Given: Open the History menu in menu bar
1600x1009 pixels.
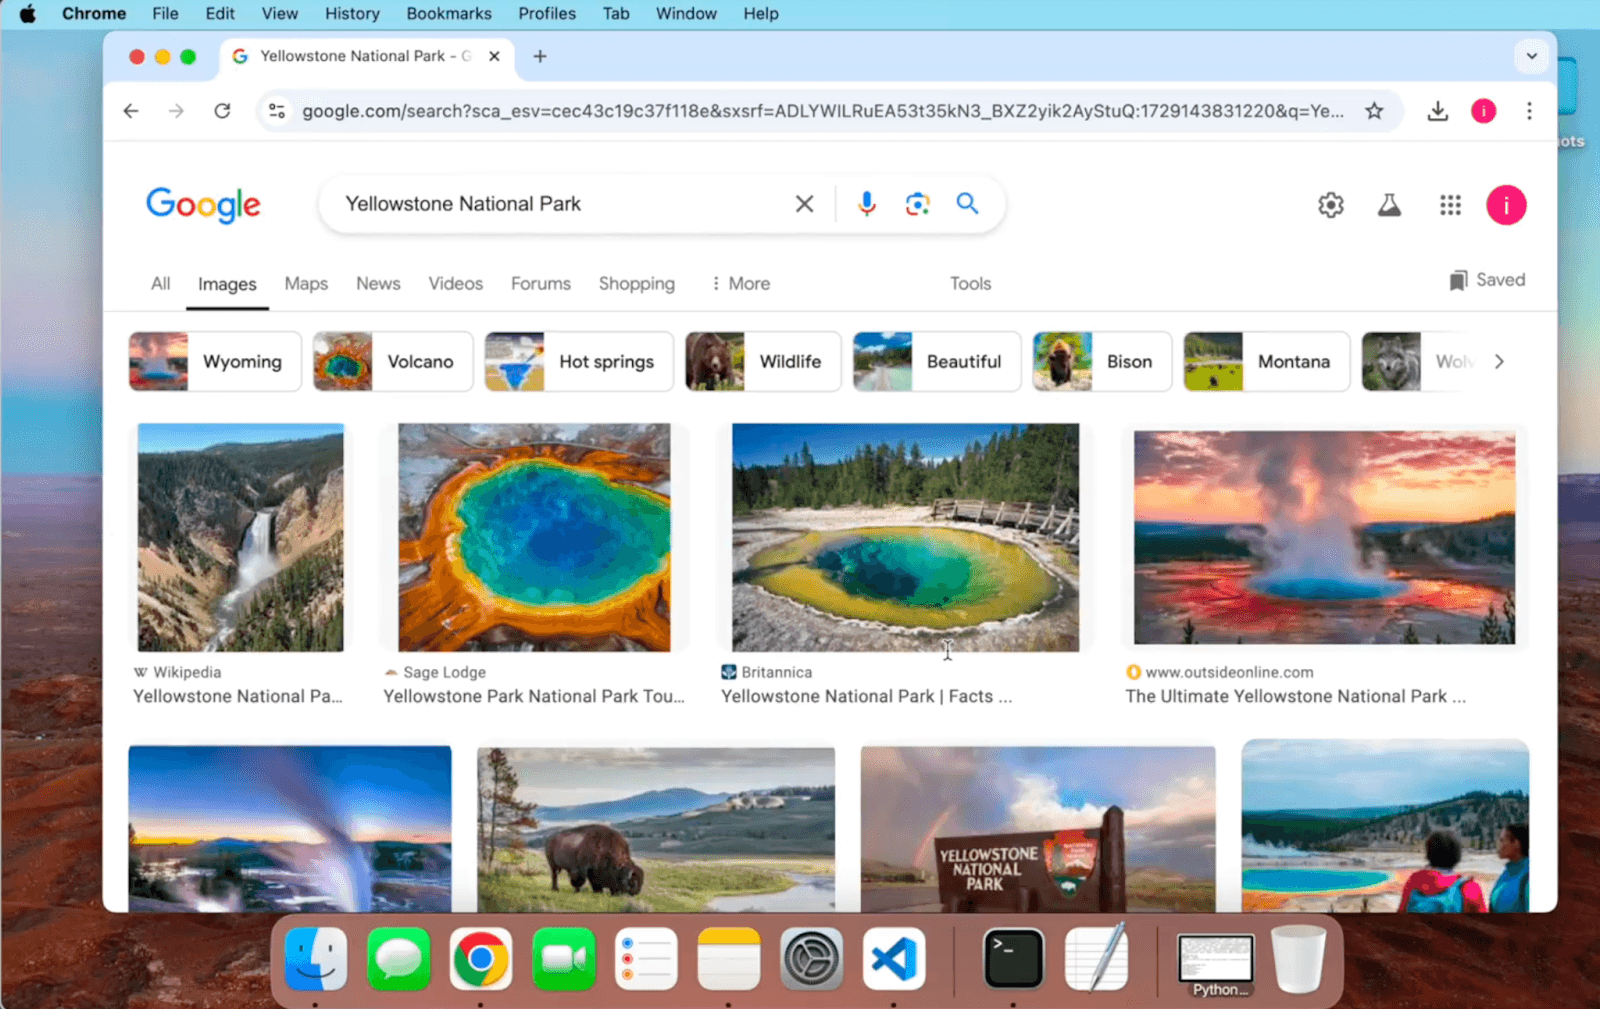Looking at the screenshot, I should click(352, 14).
